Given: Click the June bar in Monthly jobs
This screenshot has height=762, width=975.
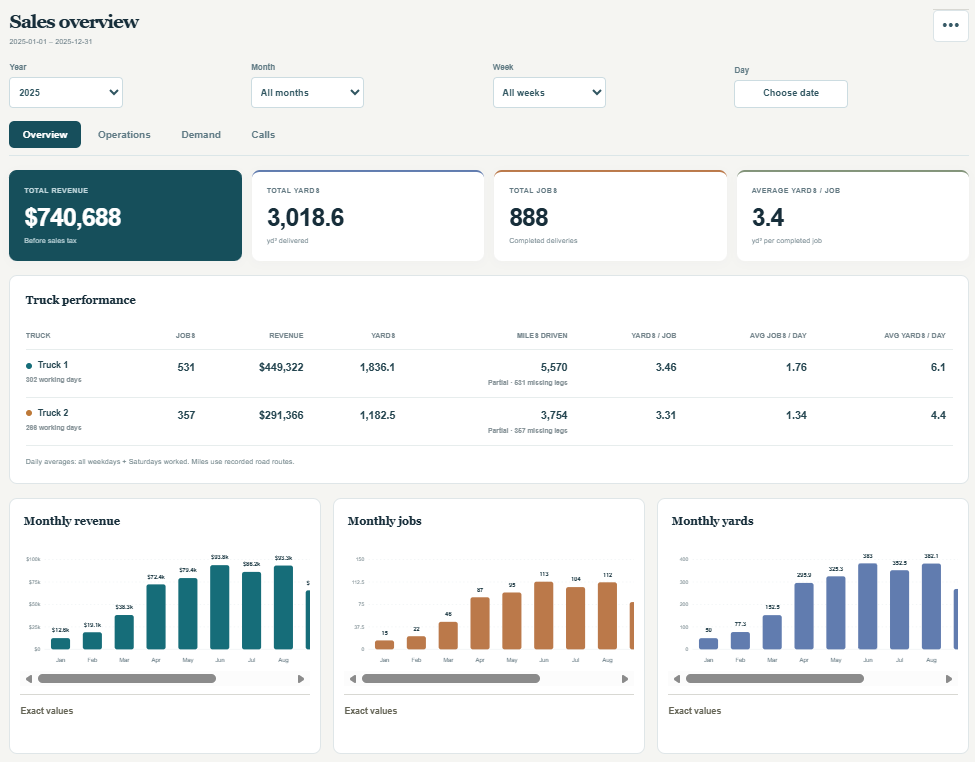Looking at the screenshot, I should pos(543,616).
